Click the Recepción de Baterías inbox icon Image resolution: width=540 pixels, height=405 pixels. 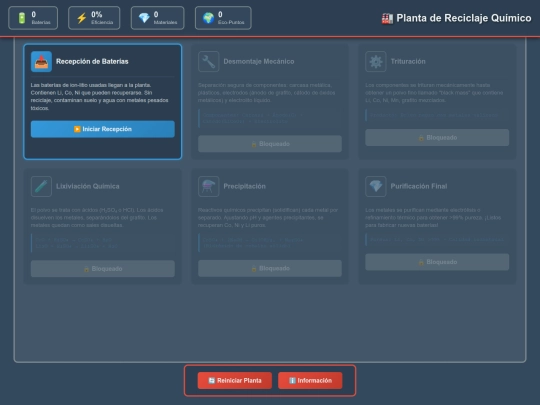coord(41,62)
